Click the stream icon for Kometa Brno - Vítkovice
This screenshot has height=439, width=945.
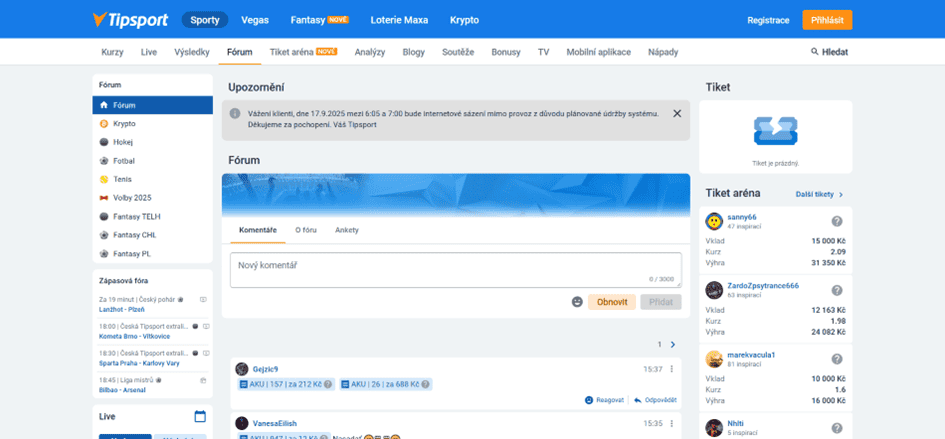pyautogui.click(x=206, y=326)
